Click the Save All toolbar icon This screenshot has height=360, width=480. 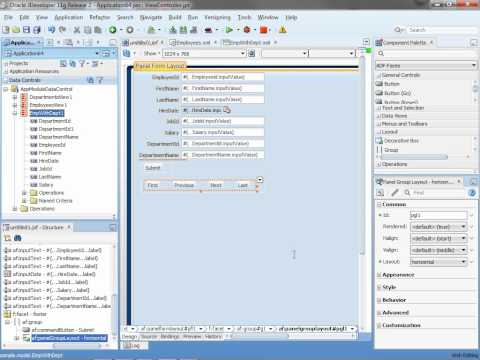pyautogui.click(x=37, y=30)
